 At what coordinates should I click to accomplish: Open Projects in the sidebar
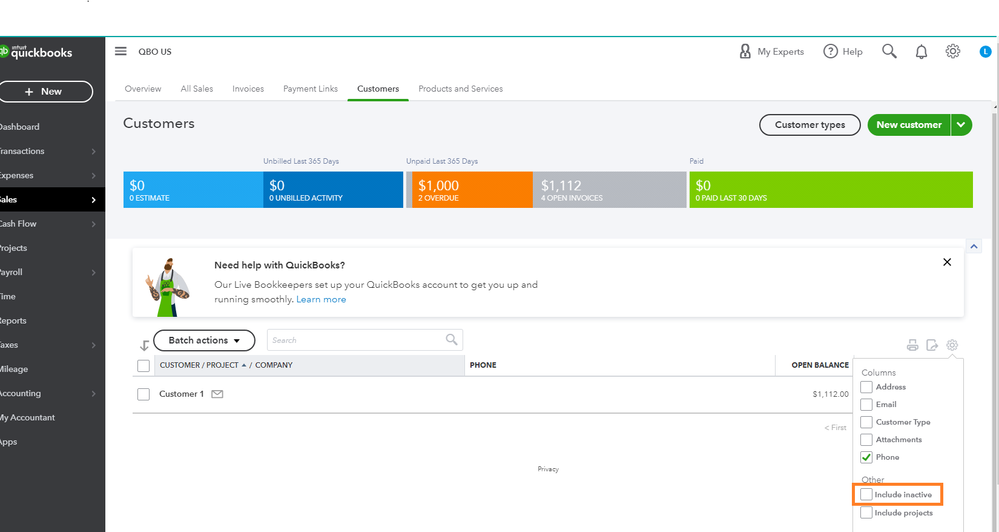[13, 248]
